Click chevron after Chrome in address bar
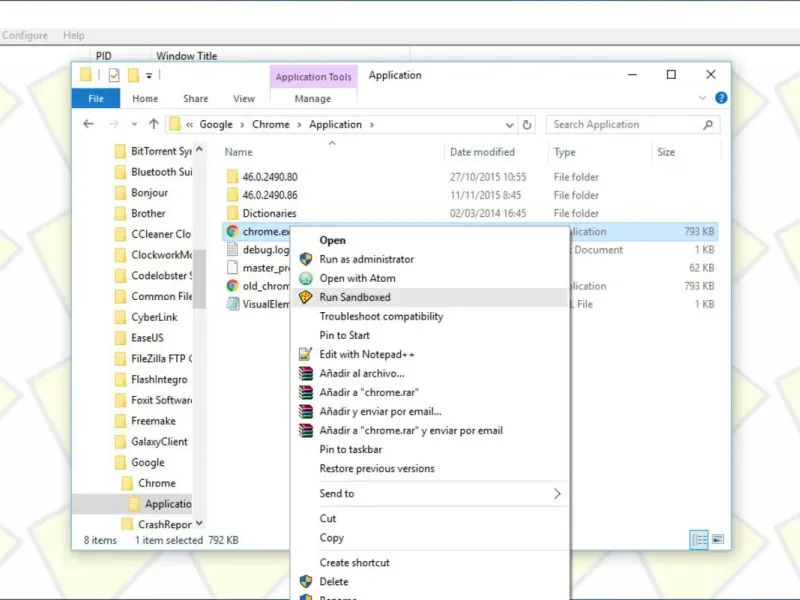800x600 pixels. [x=299, y=125]
